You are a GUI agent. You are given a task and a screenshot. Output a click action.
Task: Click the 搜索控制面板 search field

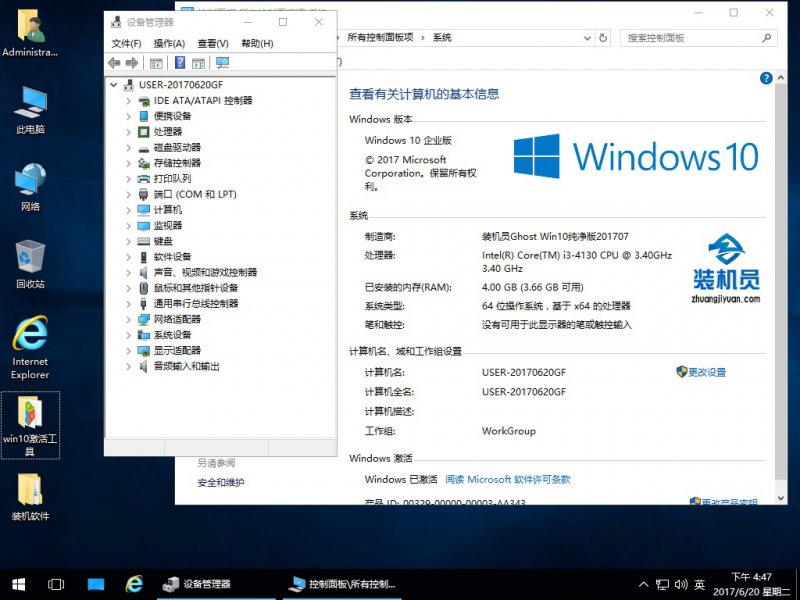tap(690, 37)
